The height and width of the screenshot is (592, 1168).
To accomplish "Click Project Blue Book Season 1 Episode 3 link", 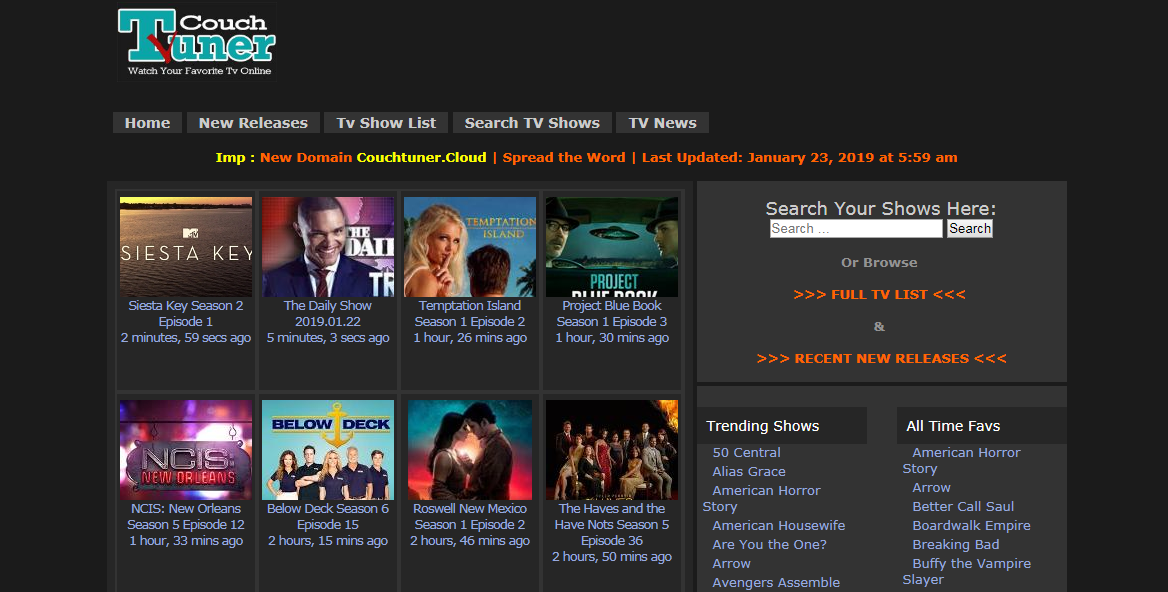I will point(612,313).
